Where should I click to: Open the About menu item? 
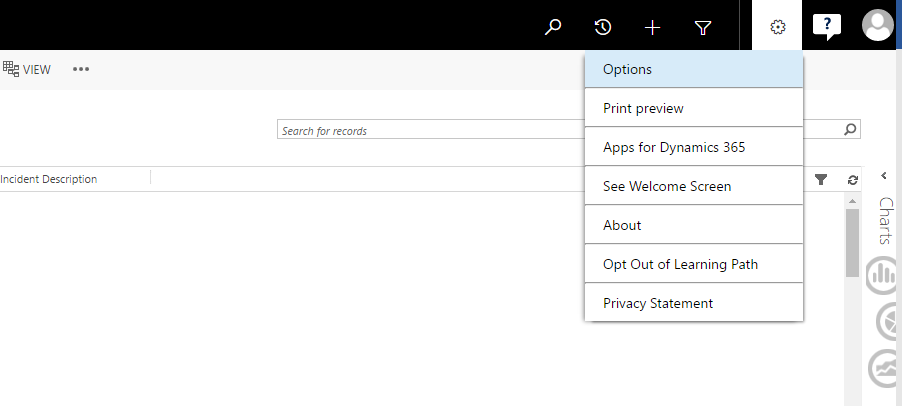point(694,225)
